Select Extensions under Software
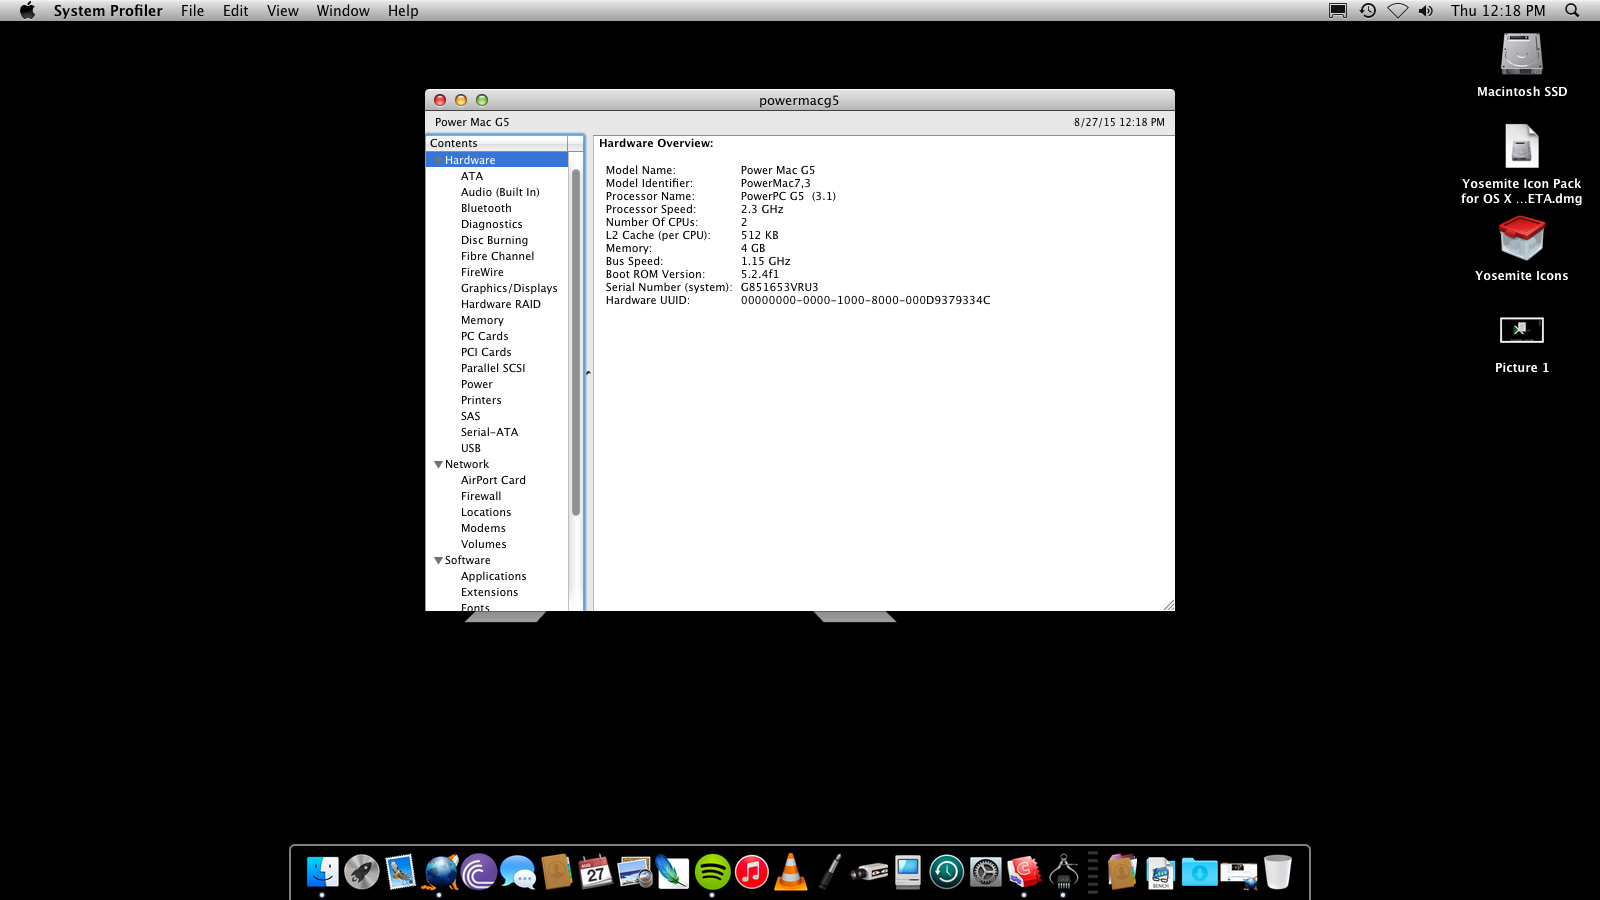The width and height of the screenshot is (1600, 900). [489, 592]
